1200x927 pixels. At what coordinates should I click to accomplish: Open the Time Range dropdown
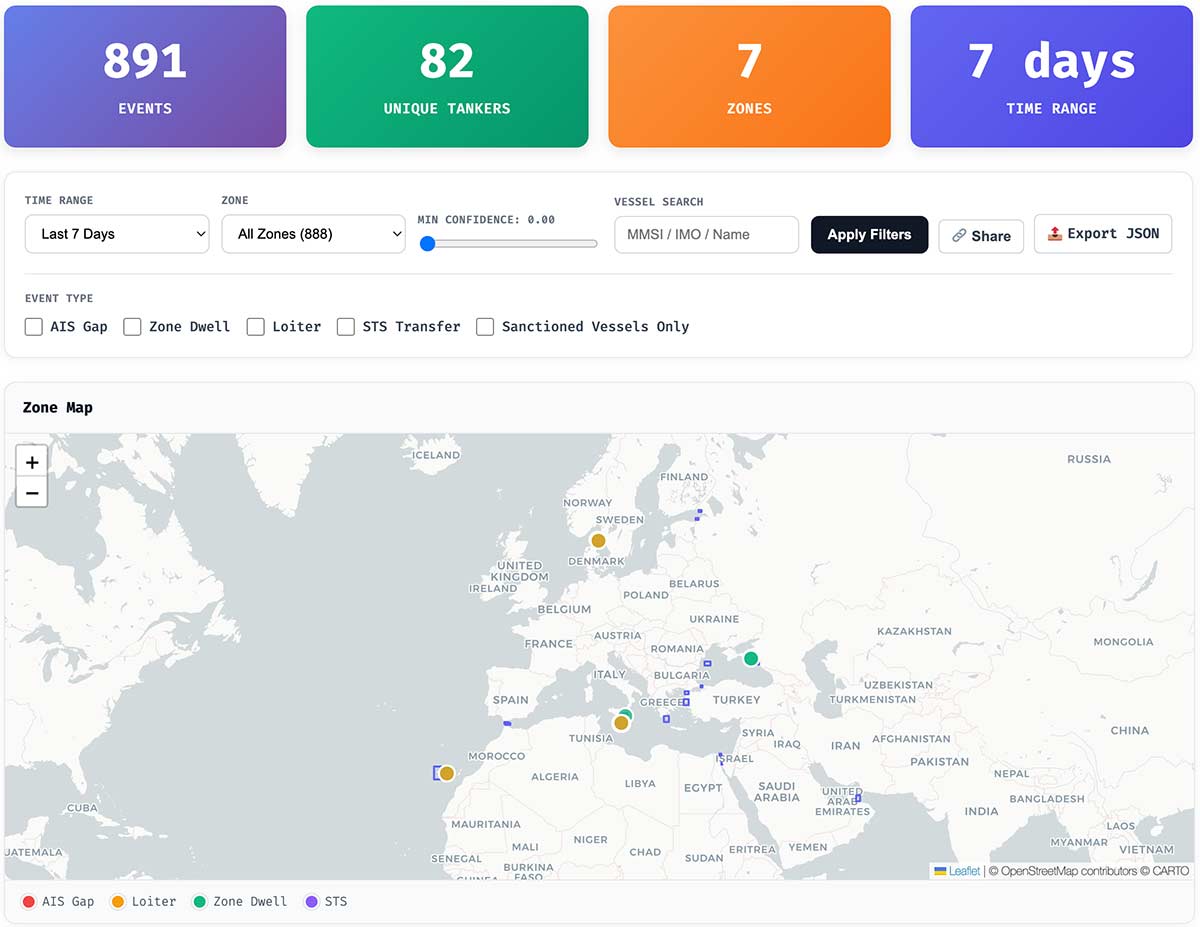(x=117, y=234)
